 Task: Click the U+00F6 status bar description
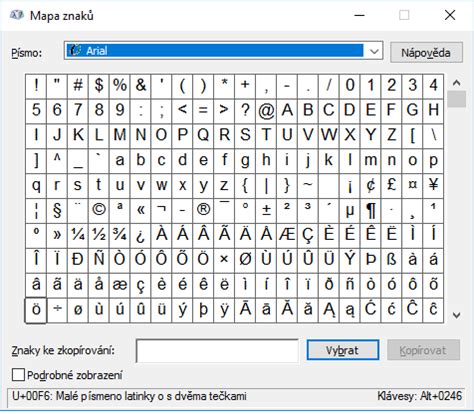(x=129, y=396)
